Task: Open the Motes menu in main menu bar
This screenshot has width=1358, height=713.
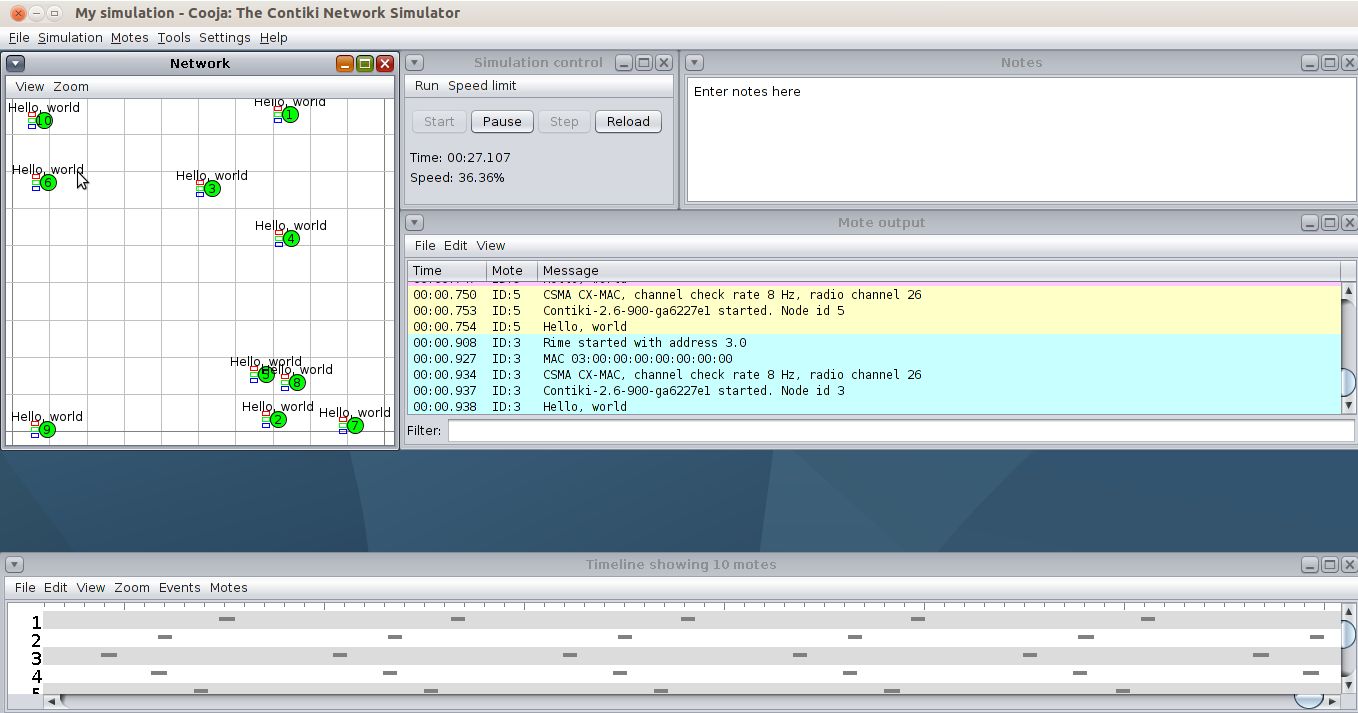Action: tap(129, 38)
